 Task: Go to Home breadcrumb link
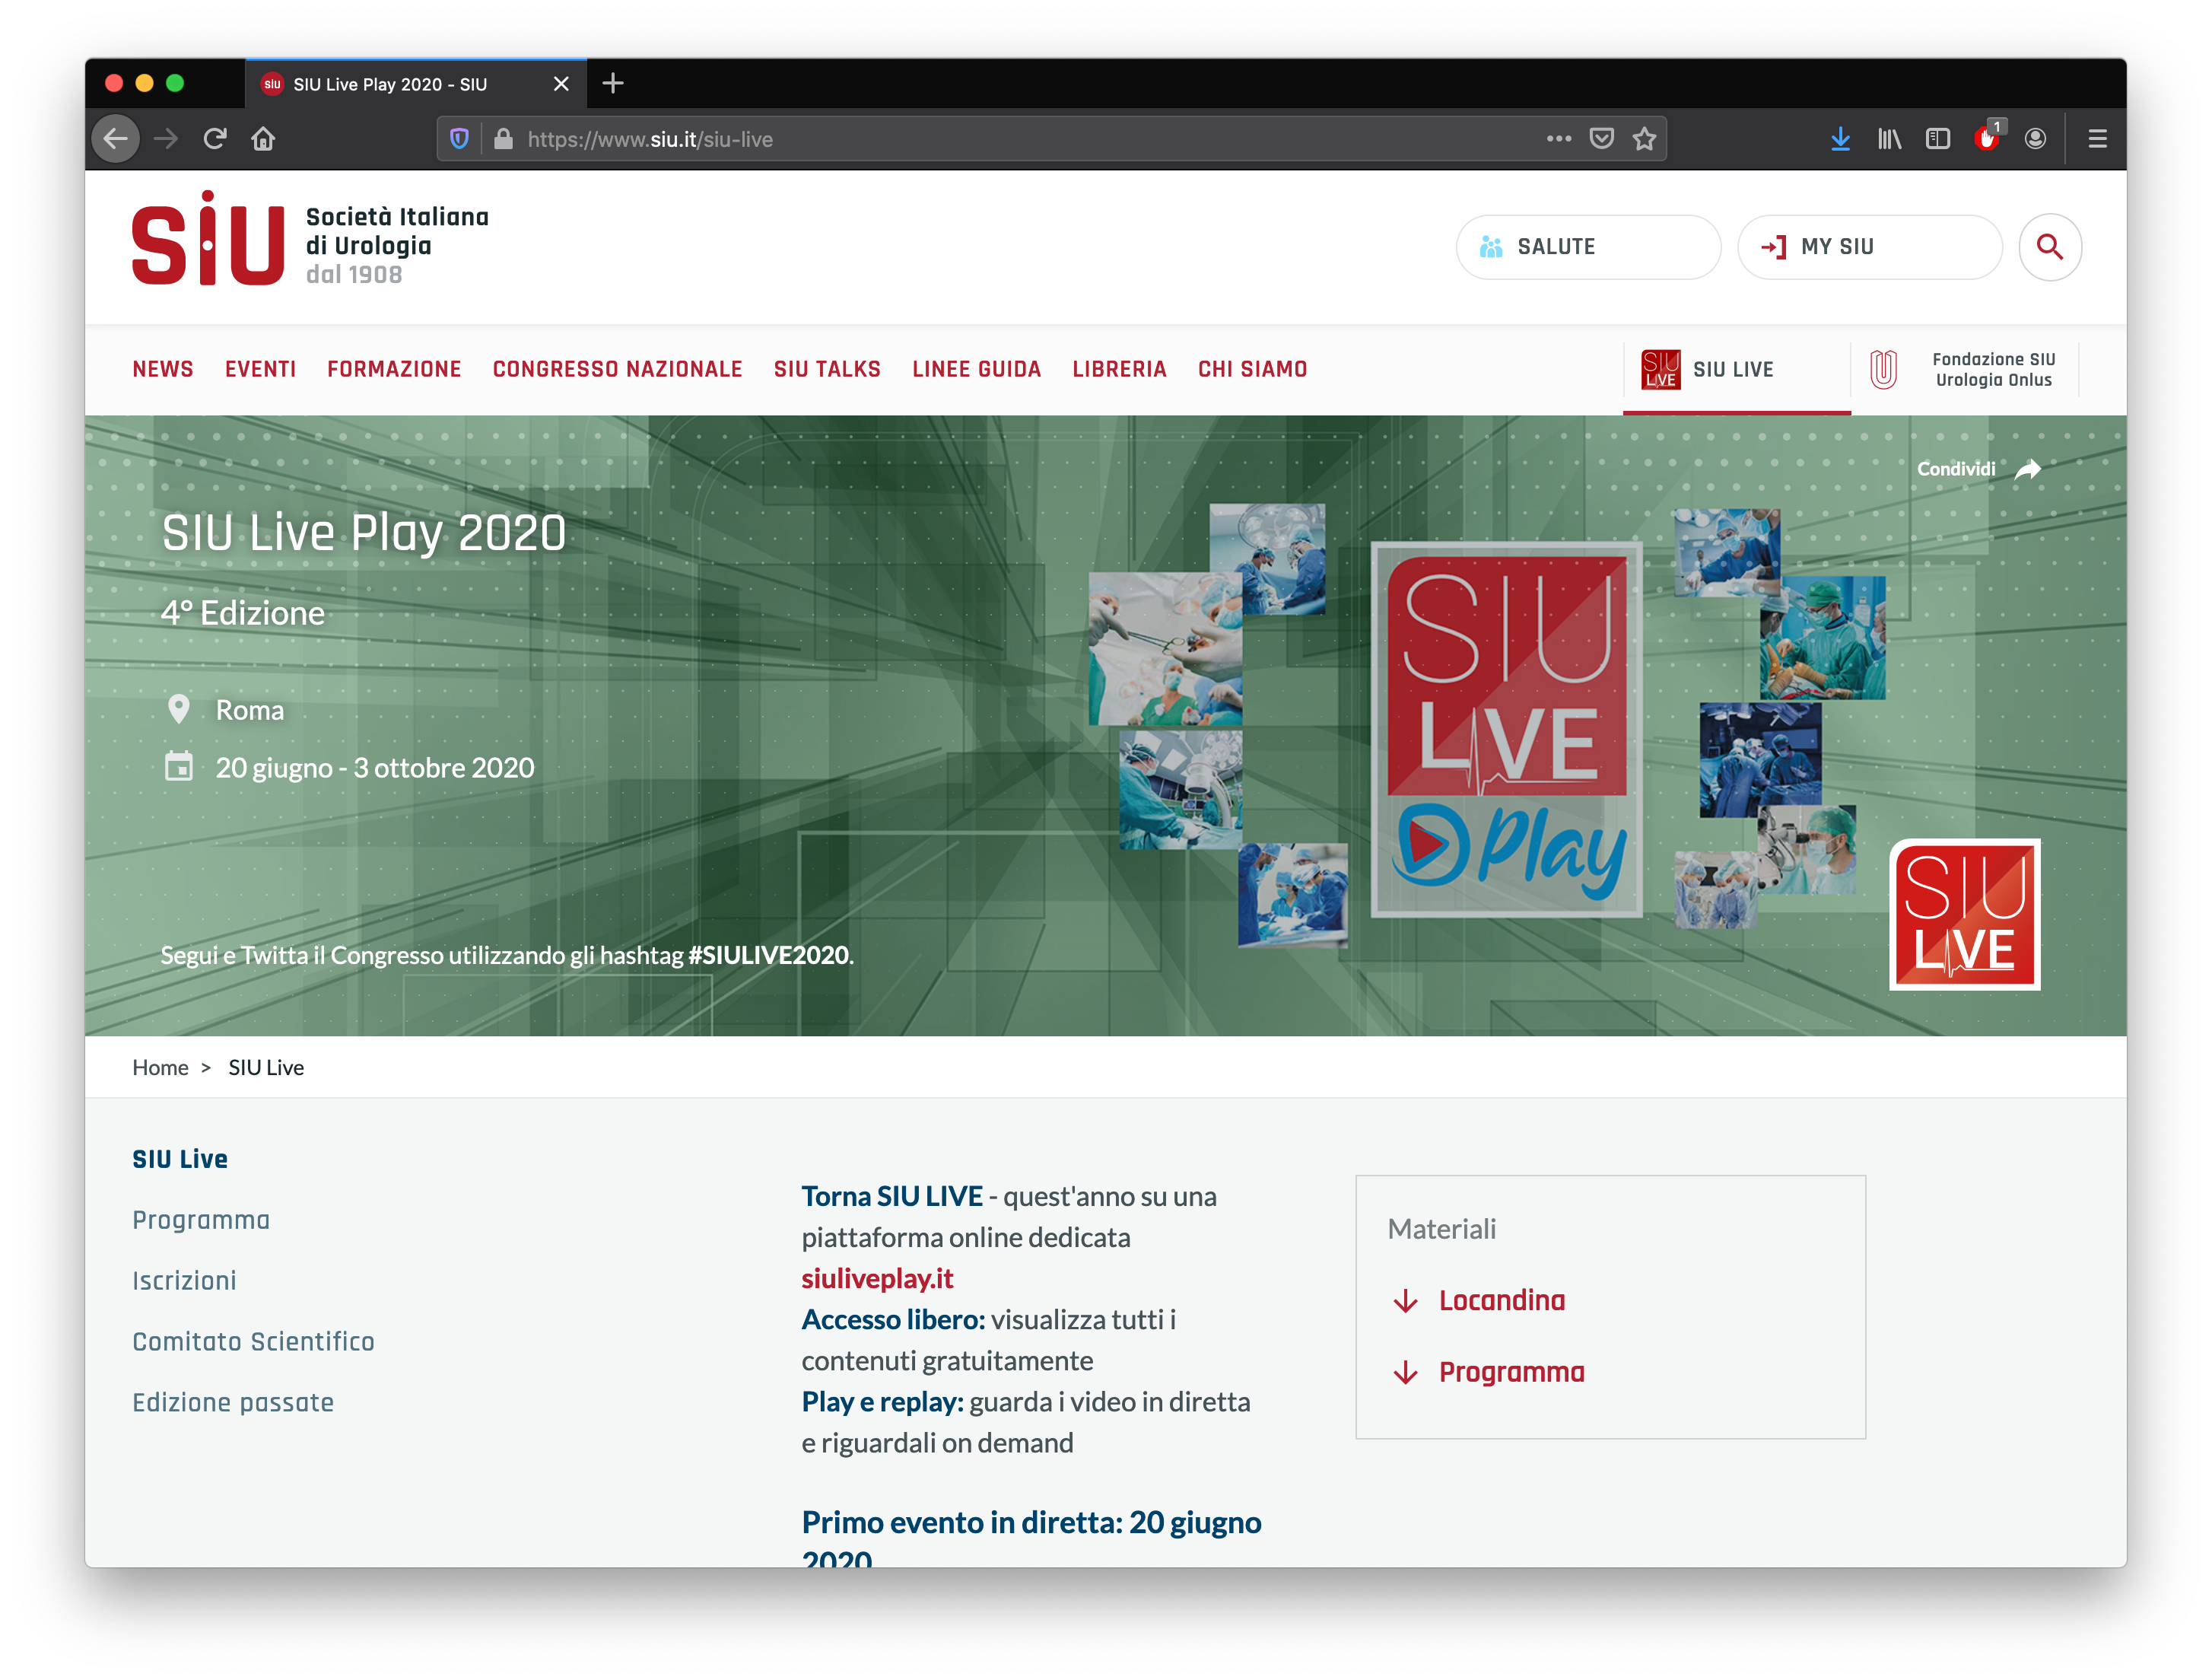coord(160,1068)
